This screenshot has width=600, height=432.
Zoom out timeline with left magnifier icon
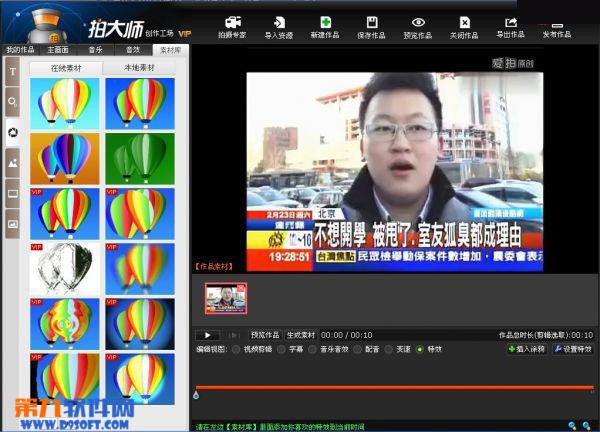pos(572,425)
